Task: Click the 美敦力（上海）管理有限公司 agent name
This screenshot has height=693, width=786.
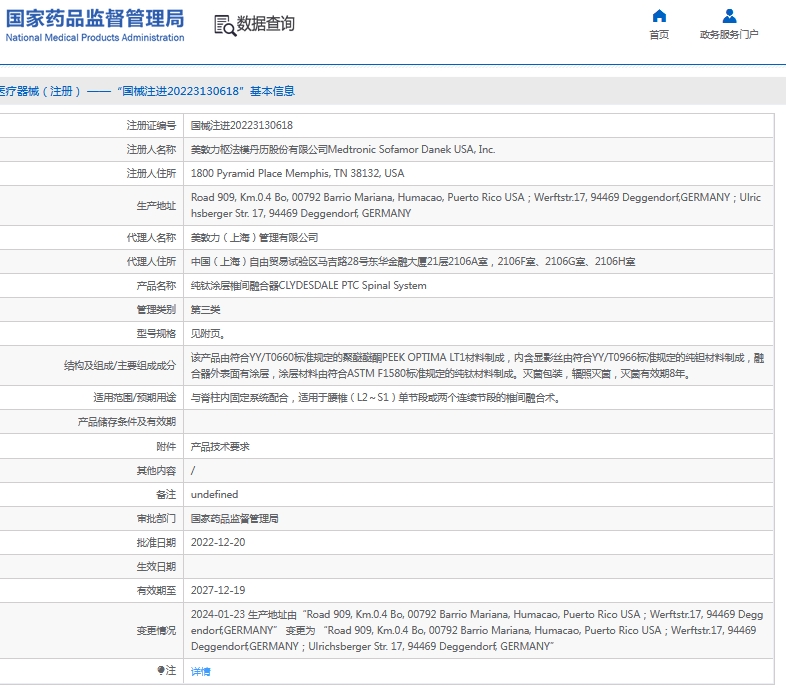Action: pos(254,237)
